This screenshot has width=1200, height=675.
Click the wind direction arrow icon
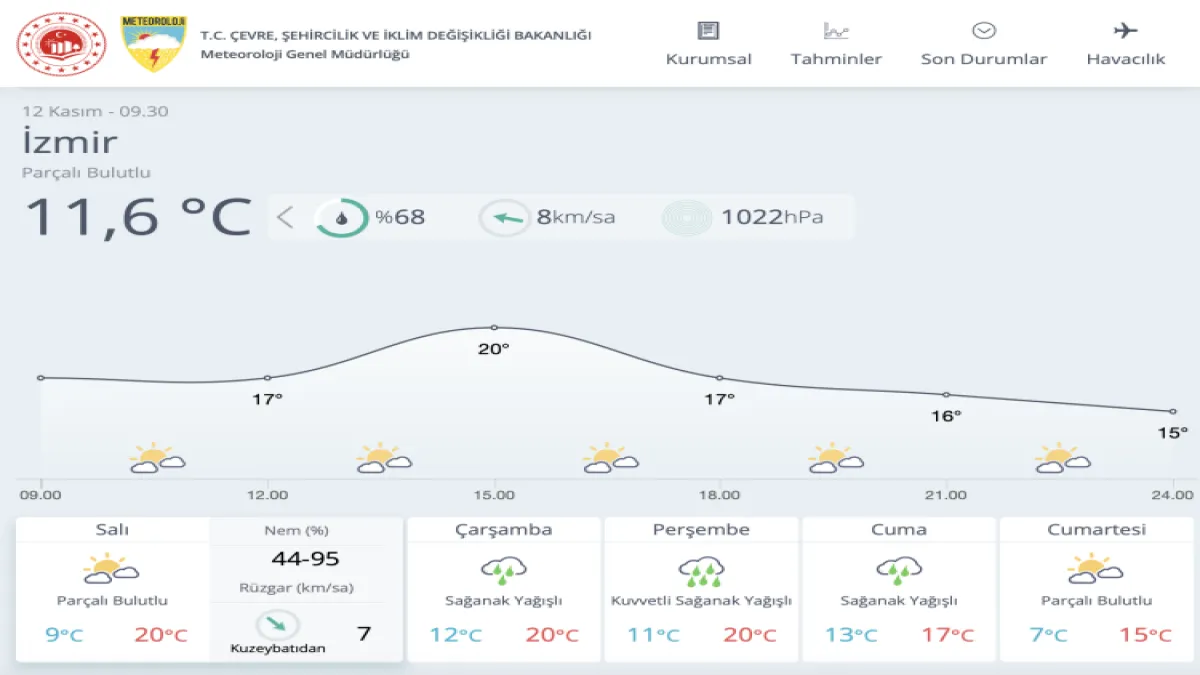504,217
